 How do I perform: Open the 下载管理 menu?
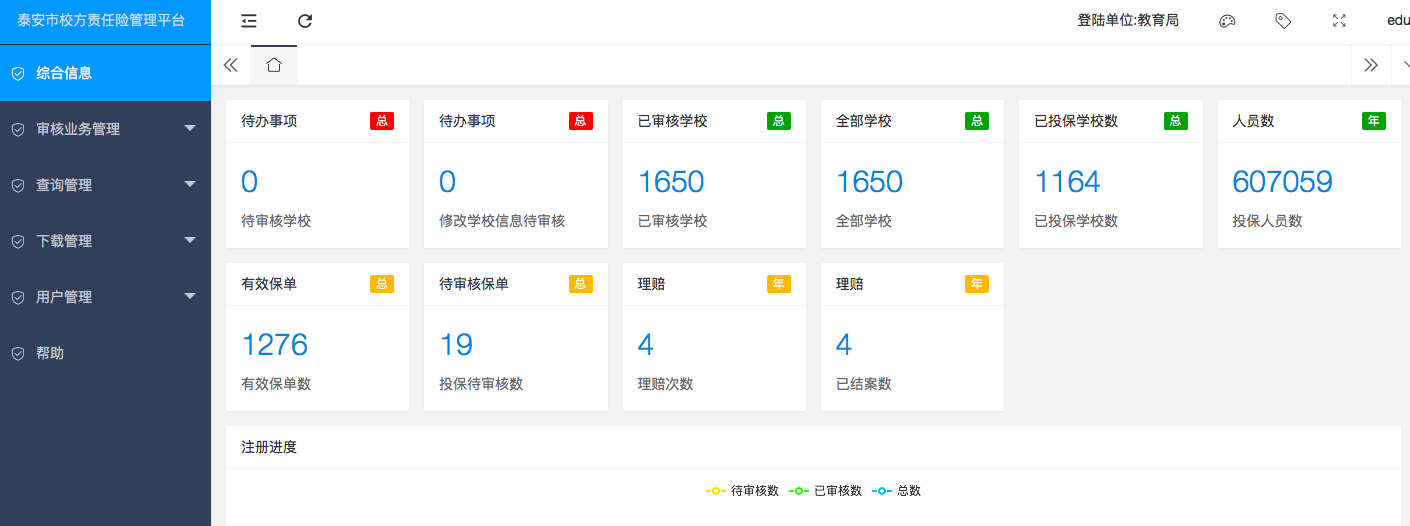105,241
